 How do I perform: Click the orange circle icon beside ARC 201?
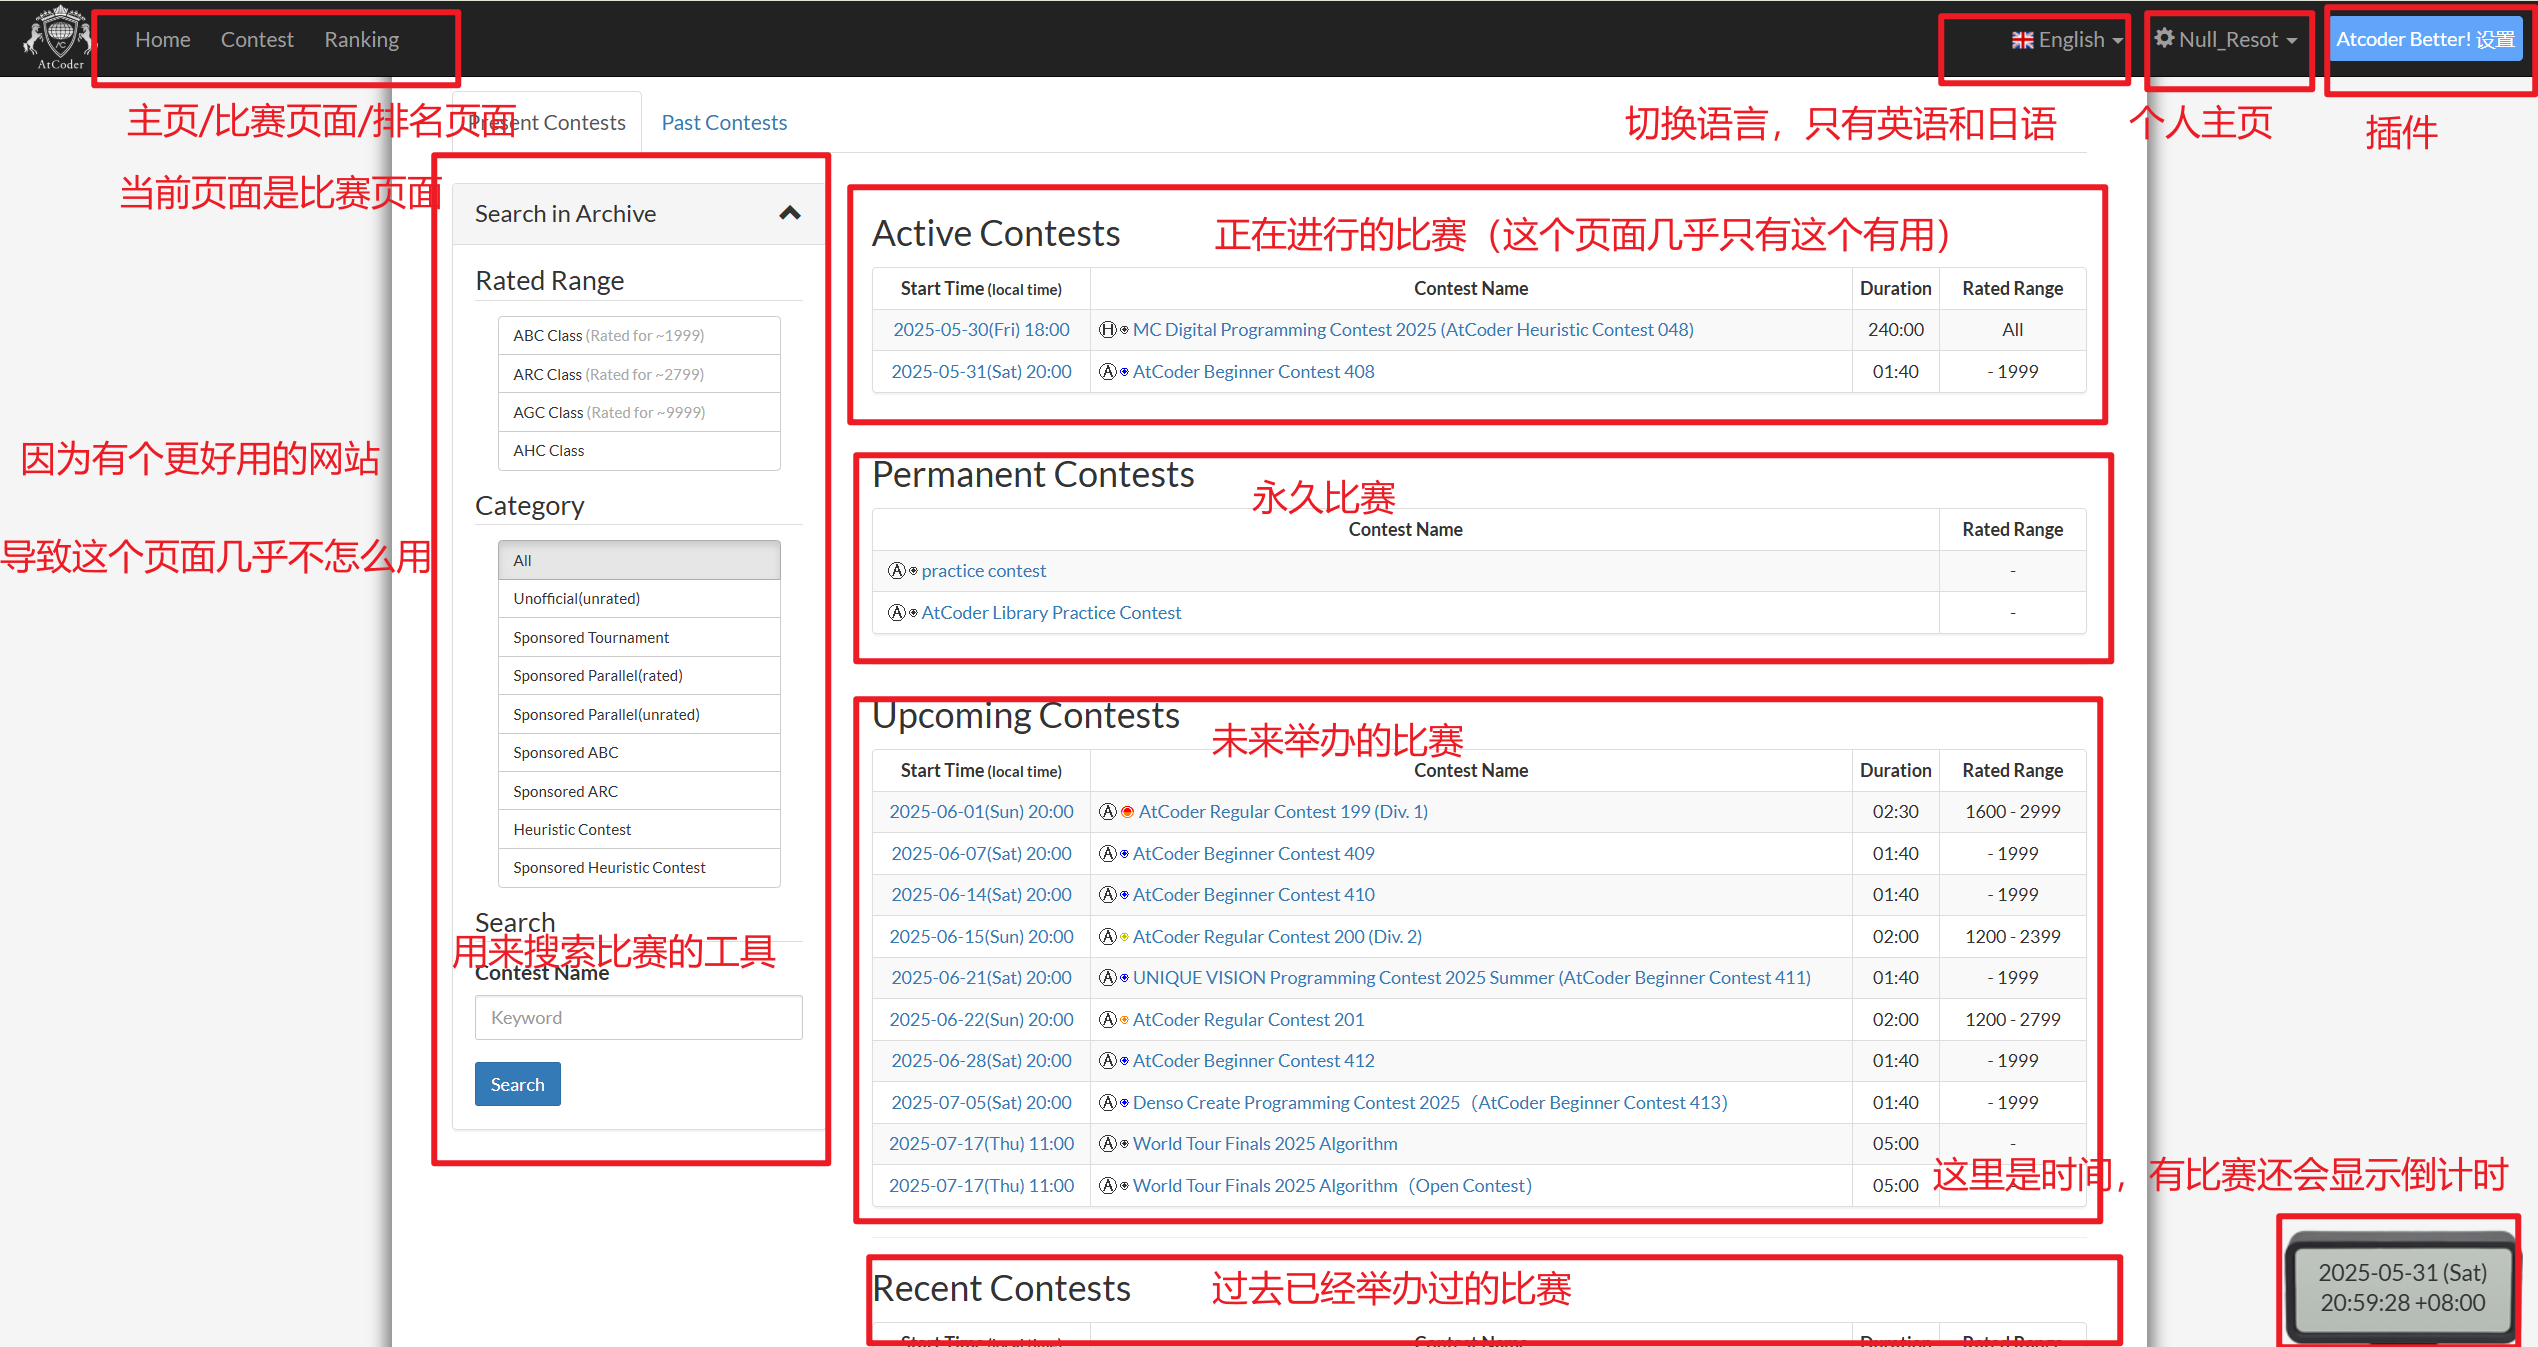point(1124,1020)
